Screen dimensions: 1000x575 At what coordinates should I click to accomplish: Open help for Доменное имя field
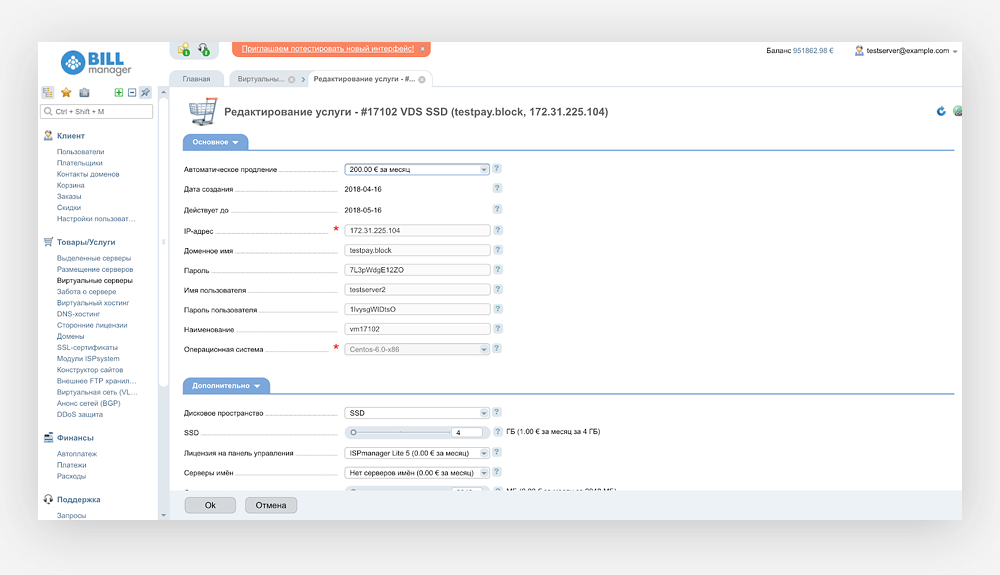coord(497,250)
